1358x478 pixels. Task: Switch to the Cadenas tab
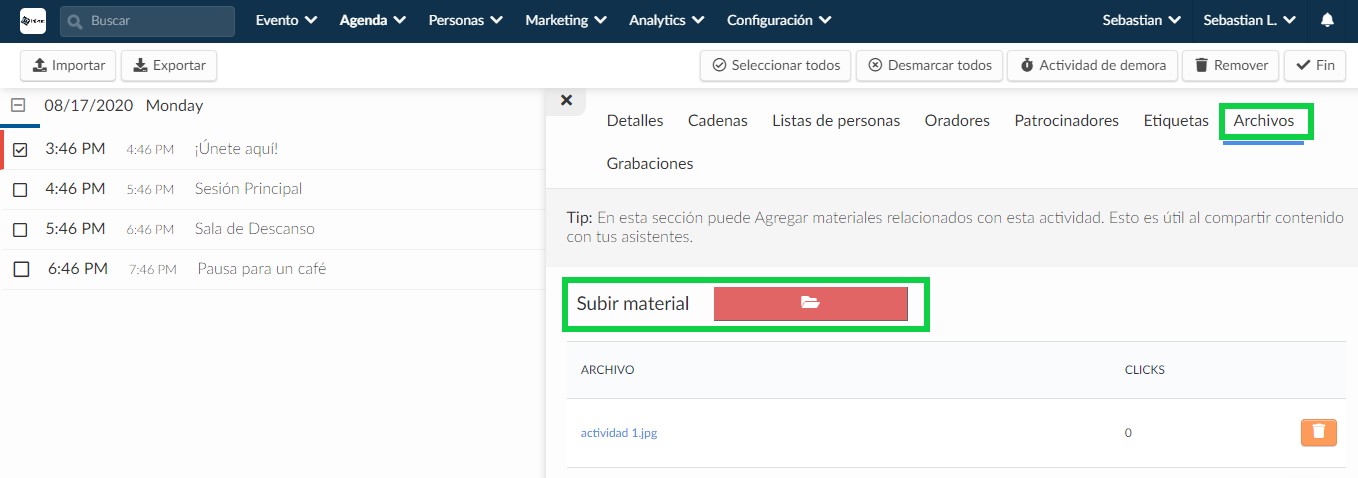point(718,120)
